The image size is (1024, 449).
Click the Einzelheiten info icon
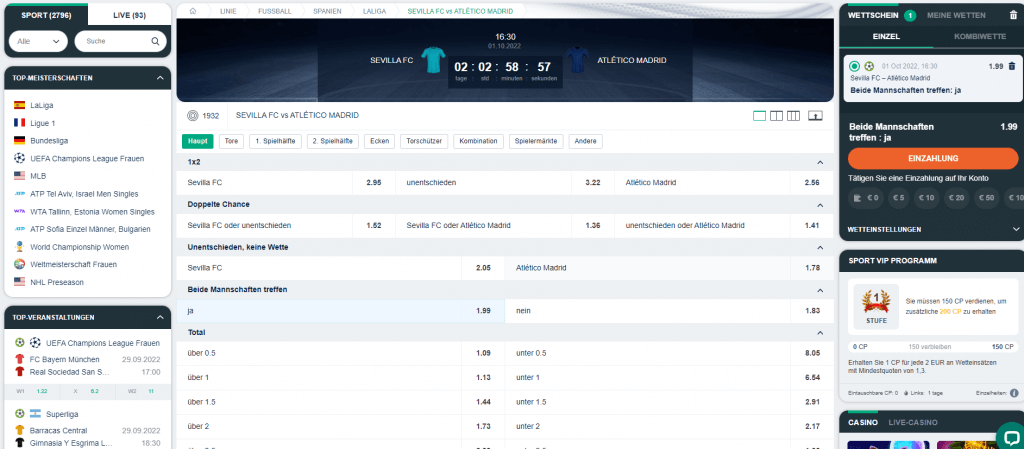coord(1014,393)
